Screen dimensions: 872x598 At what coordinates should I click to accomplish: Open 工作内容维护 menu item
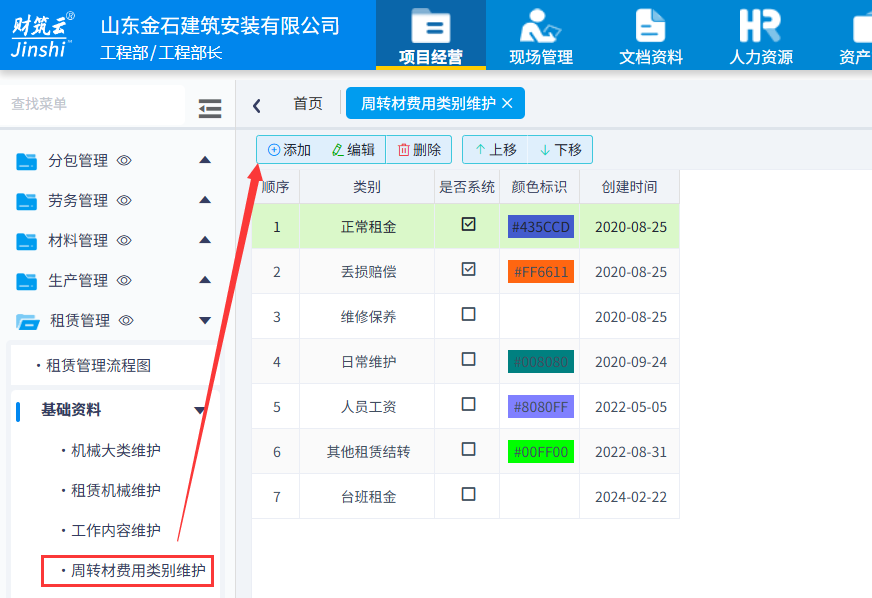(x=116, y=531)
